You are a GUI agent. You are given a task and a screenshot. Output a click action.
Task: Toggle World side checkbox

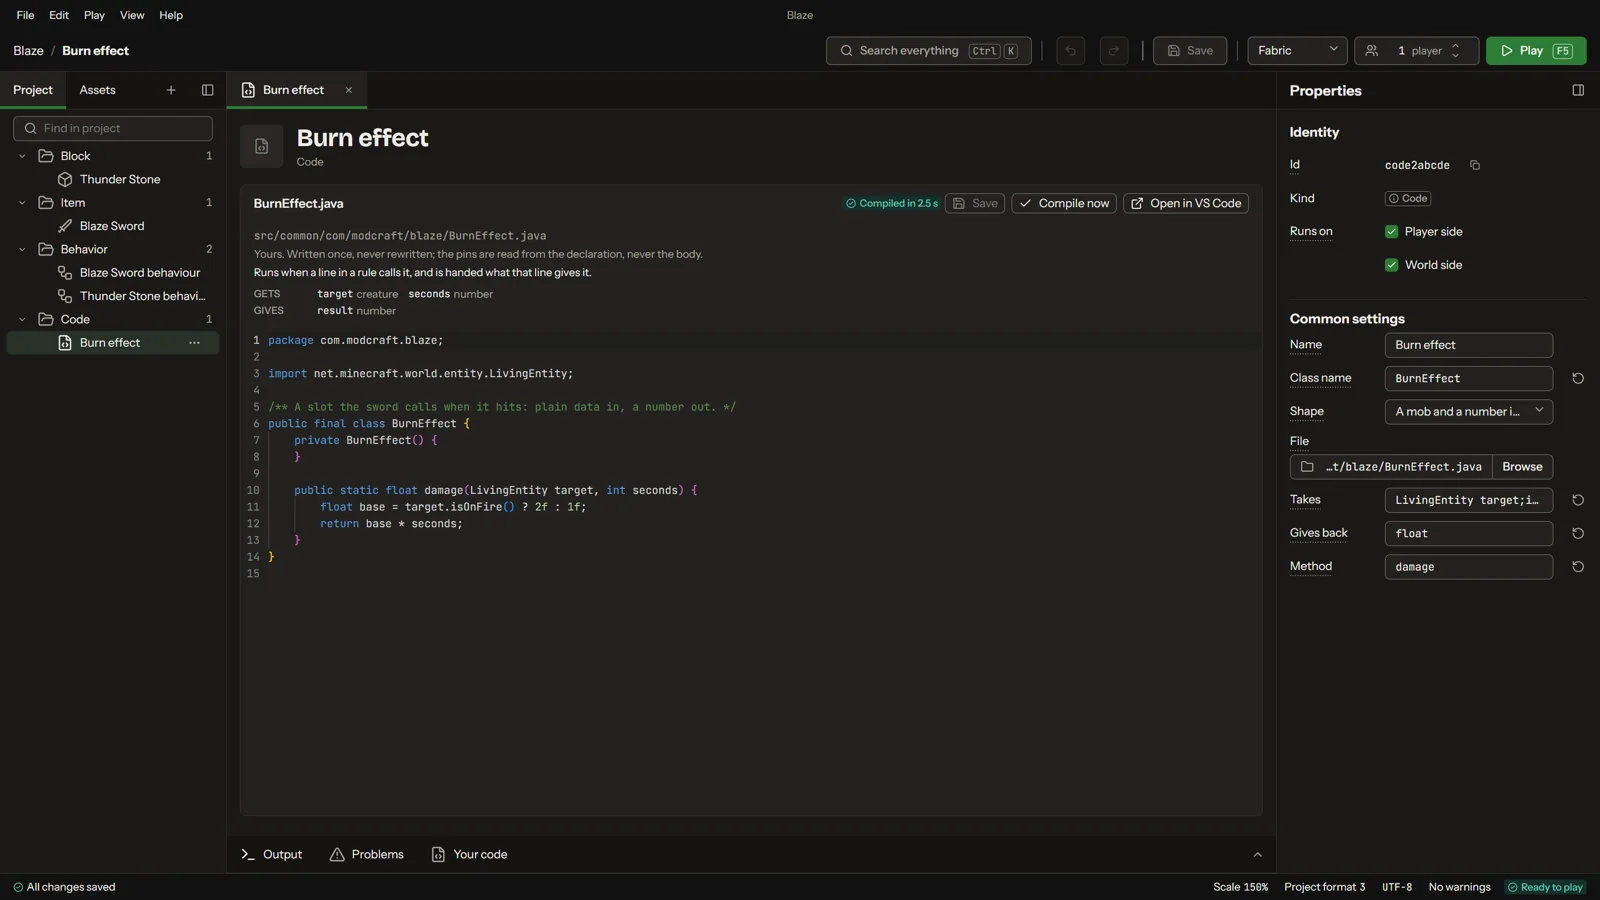tap(1391, 265)
